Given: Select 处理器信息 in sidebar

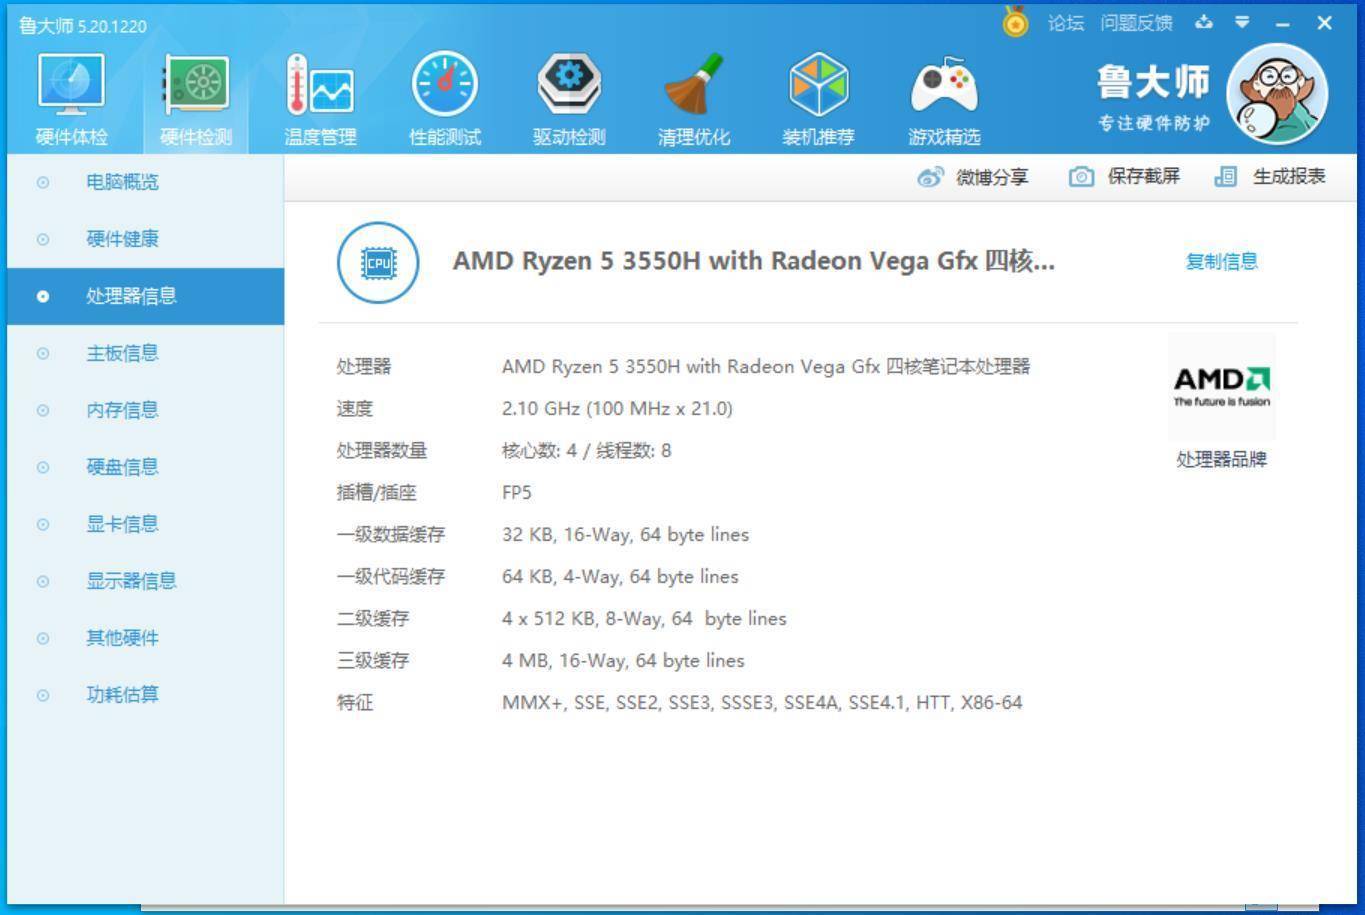Looking at the screenshot, I should click(145, 296).
